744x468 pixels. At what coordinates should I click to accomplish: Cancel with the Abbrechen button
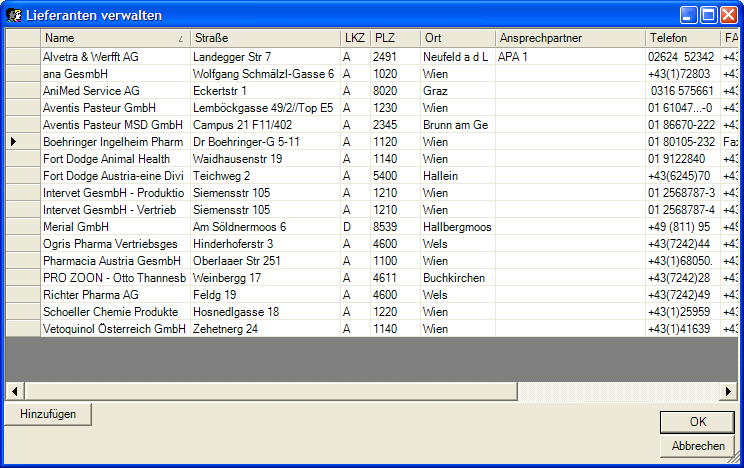pos(698,446)
